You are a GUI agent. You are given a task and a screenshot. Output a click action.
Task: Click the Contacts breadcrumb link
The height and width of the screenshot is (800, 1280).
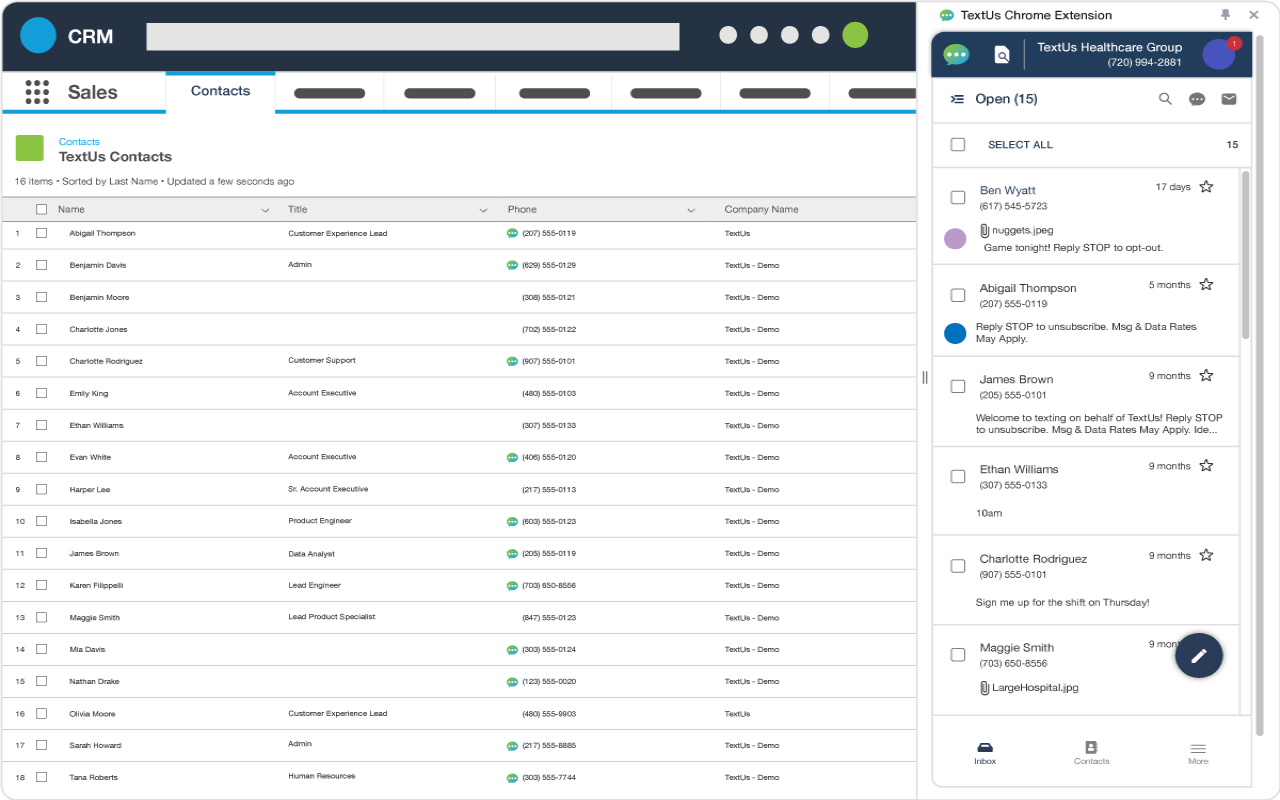click(x=79, y=142)
